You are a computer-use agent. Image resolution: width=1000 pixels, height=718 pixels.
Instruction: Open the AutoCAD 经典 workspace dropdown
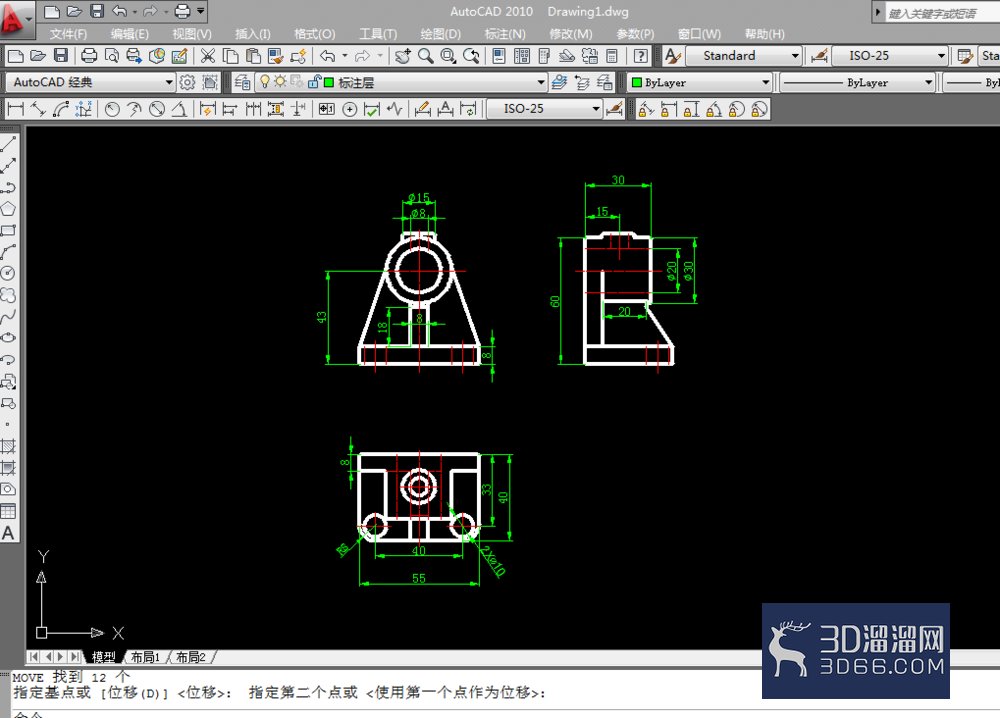[90, 82]
